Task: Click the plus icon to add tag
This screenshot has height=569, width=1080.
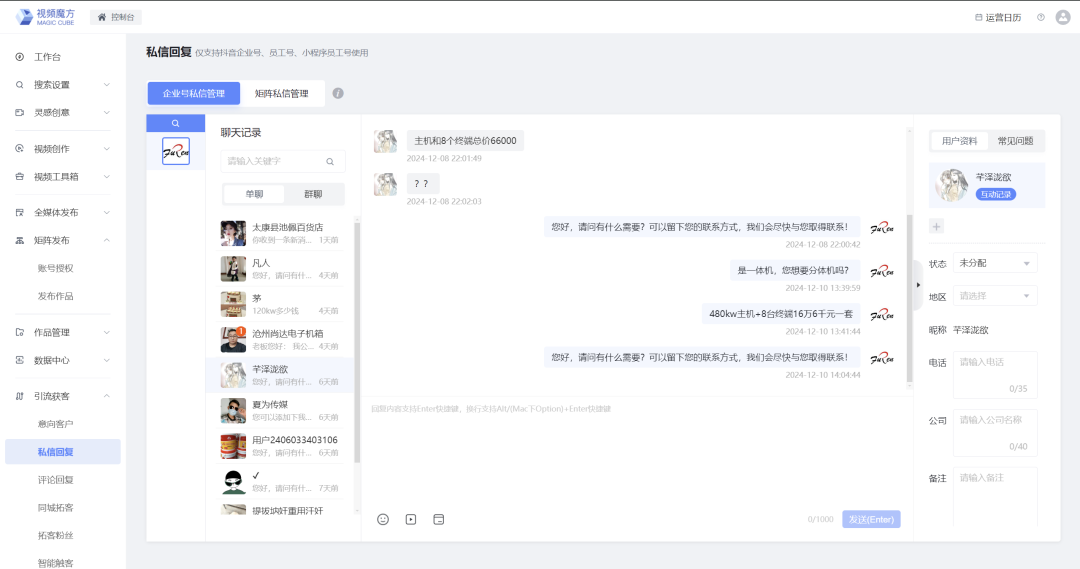Action: pos(937,226)
